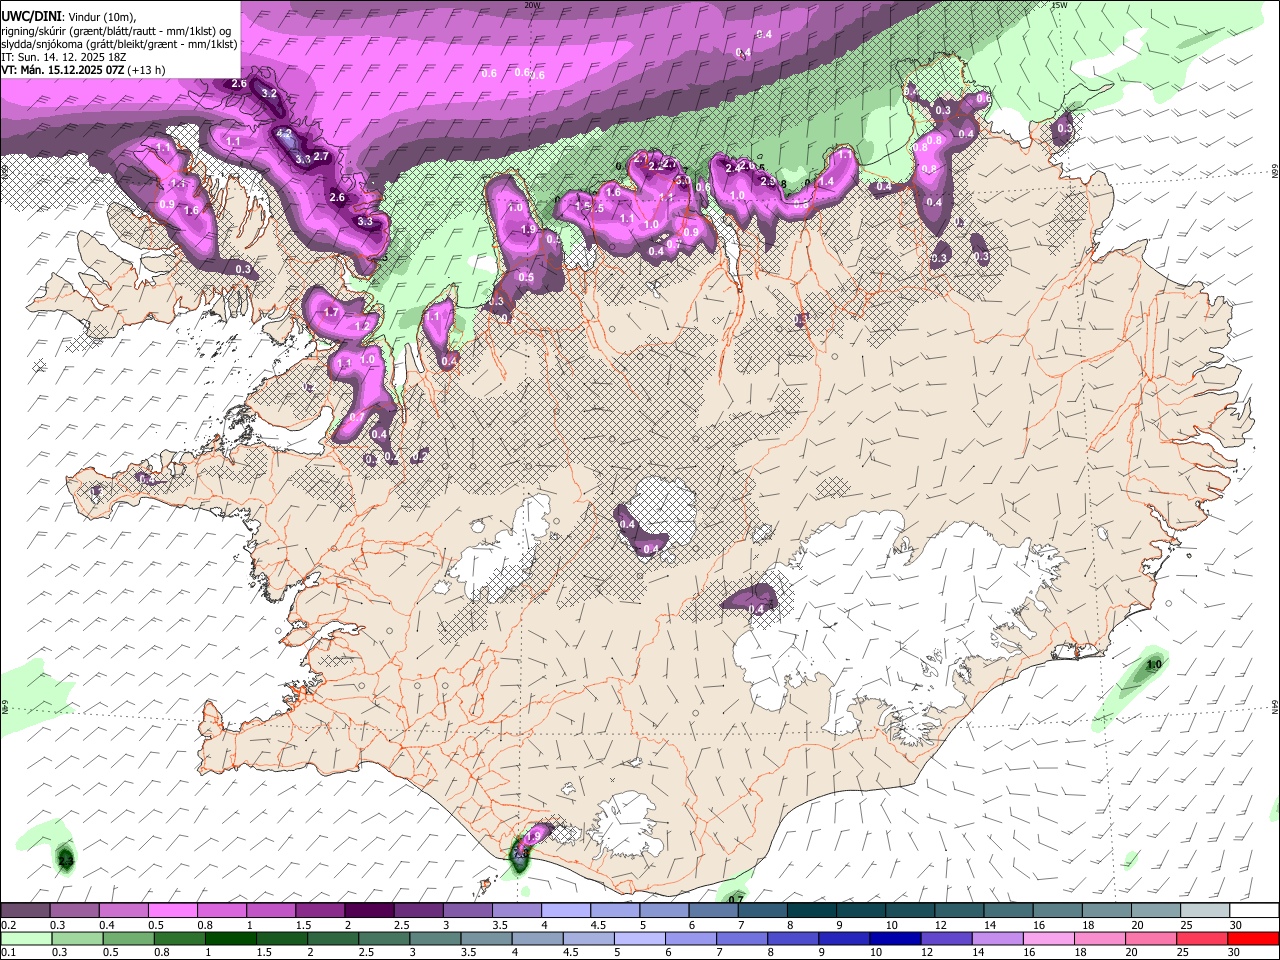Select palest green 0.1–0.3 swatch, lower legend row
The image size is (1280, 960).
coord(26,938)
